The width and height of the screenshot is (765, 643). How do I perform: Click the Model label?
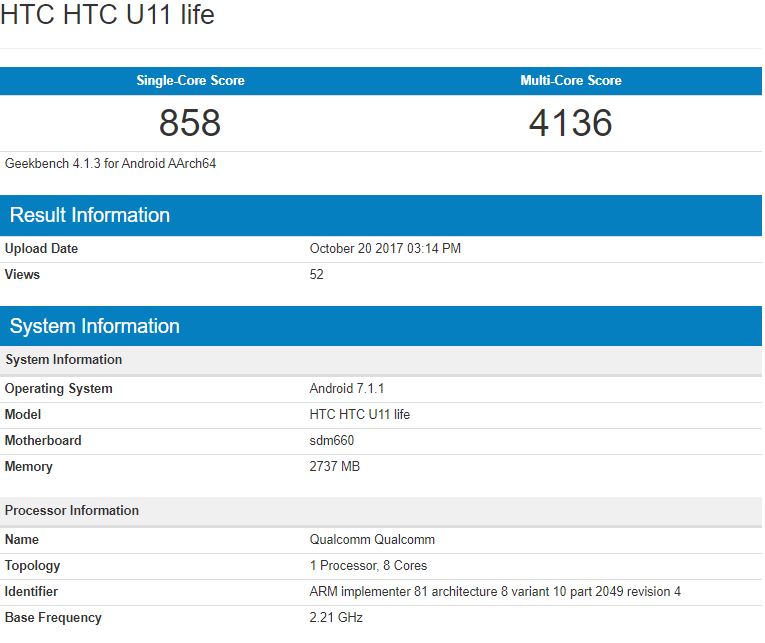tap(23, 415)
